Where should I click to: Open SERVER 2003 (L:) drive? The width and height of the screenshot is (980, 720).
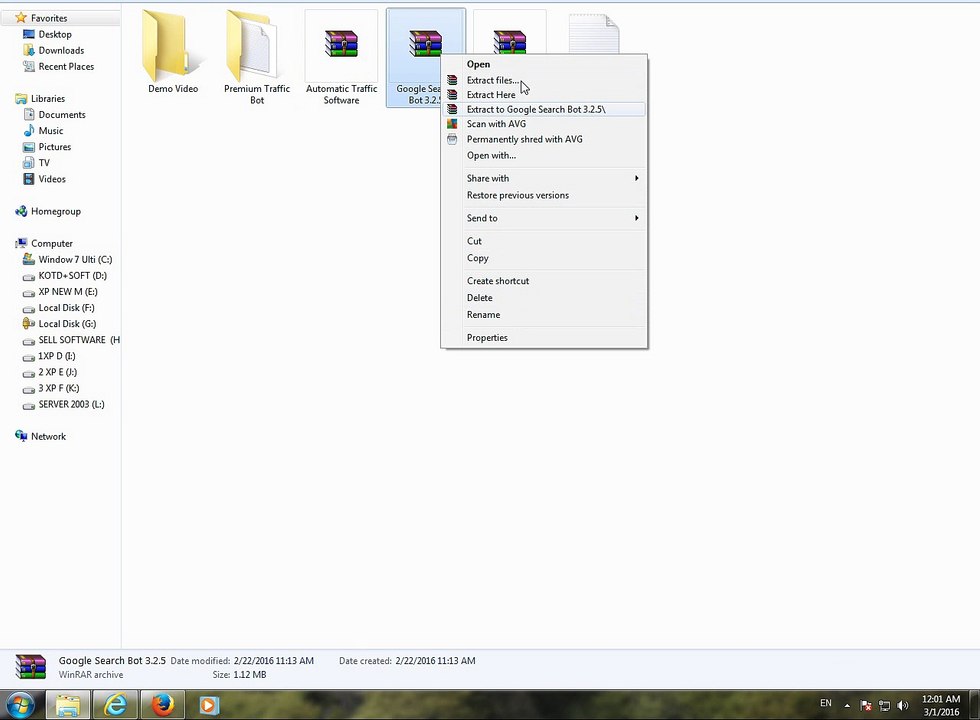pos(71,404)
